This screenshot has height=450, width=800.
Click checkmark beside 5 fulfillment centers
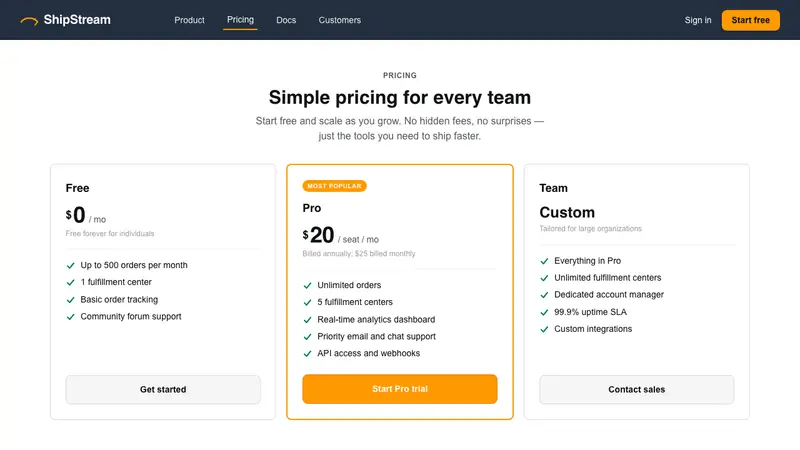pyautogui.click(x=307, y=302)
